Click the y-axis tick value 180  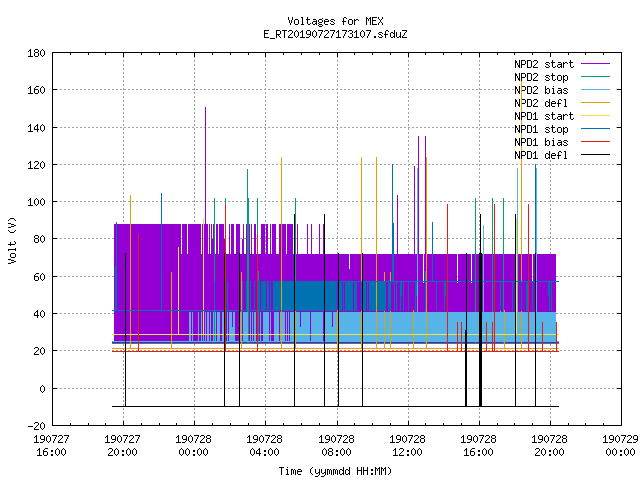point(36,53)
